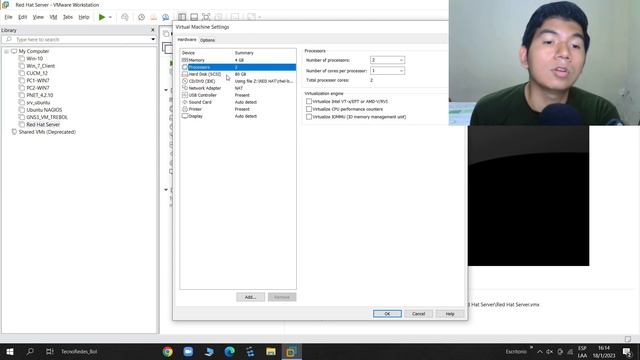Open the Tabs menu
The height and width of the screenshot is (360, 640).
pyautogui.click(x=68, y=17)
